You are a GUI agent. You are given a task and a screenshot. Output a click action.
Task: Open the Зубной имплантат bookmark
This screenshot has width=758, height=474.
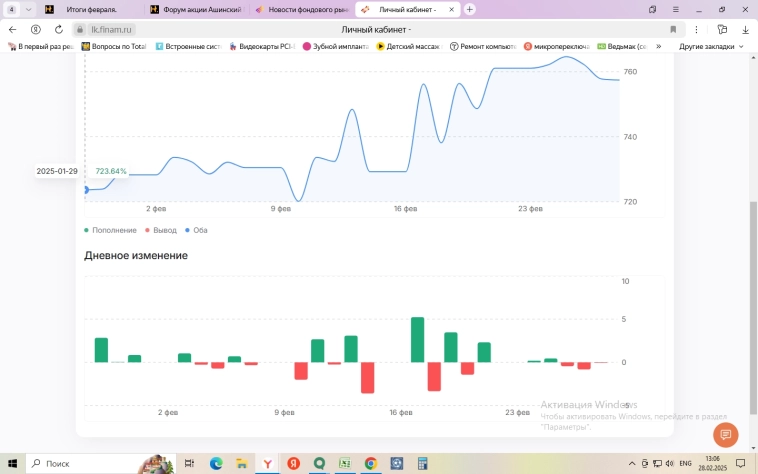pyautogui.click(x=338, y=46)
